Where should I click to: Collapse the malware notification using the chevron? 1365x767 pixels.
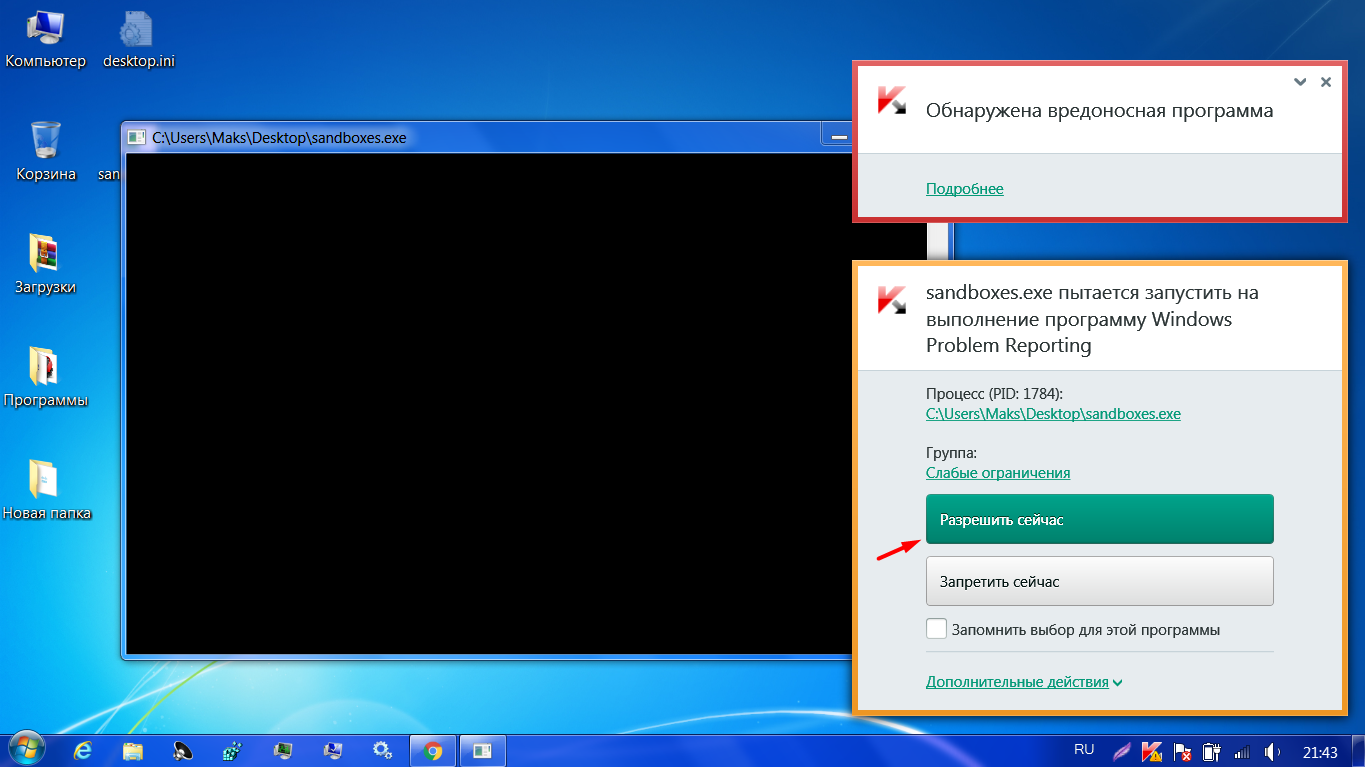(1299, 82)
